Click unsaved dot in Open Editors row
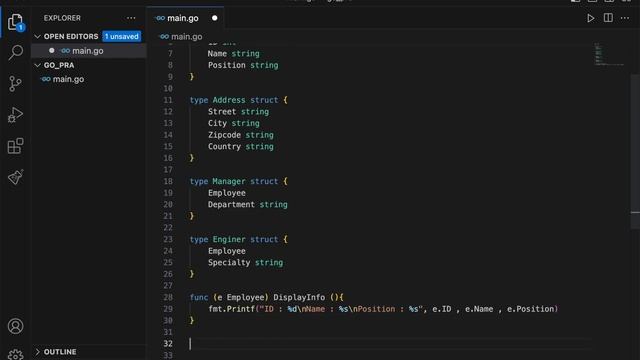This screenshot has width=640, height=360. [51, 51]
